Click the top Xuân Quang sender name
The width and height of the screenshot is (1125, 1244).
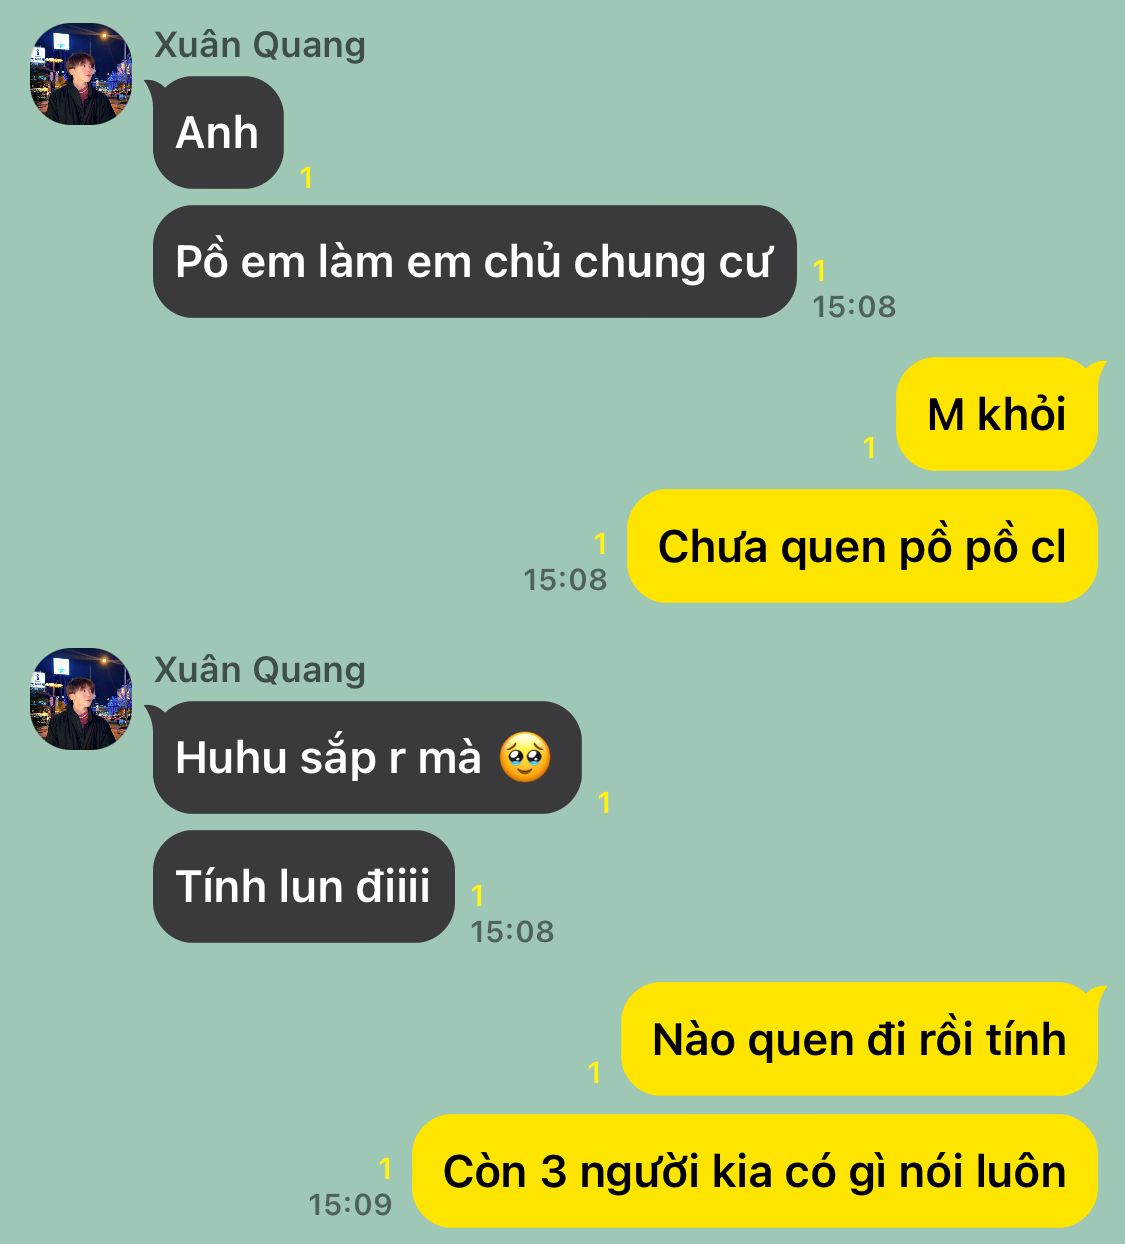point(260,46)
